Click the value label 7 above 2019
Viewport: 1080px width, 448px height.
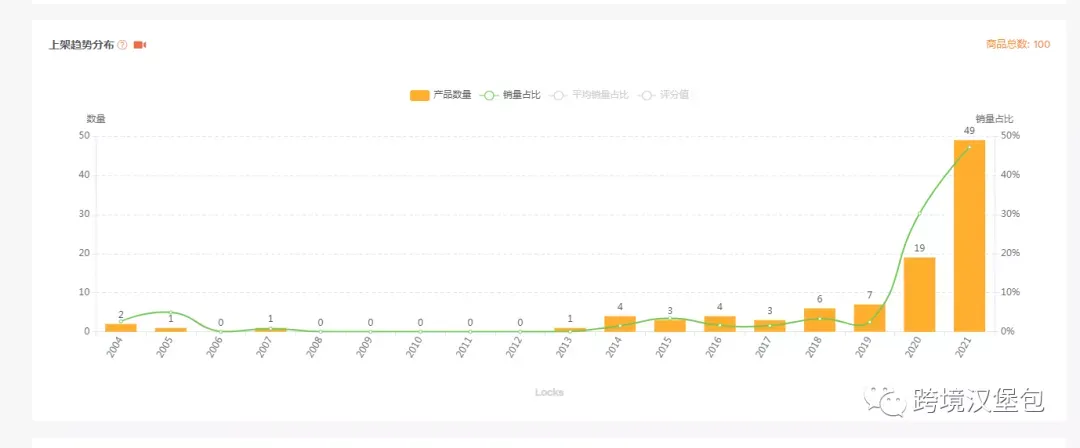[x=869, y=295]
